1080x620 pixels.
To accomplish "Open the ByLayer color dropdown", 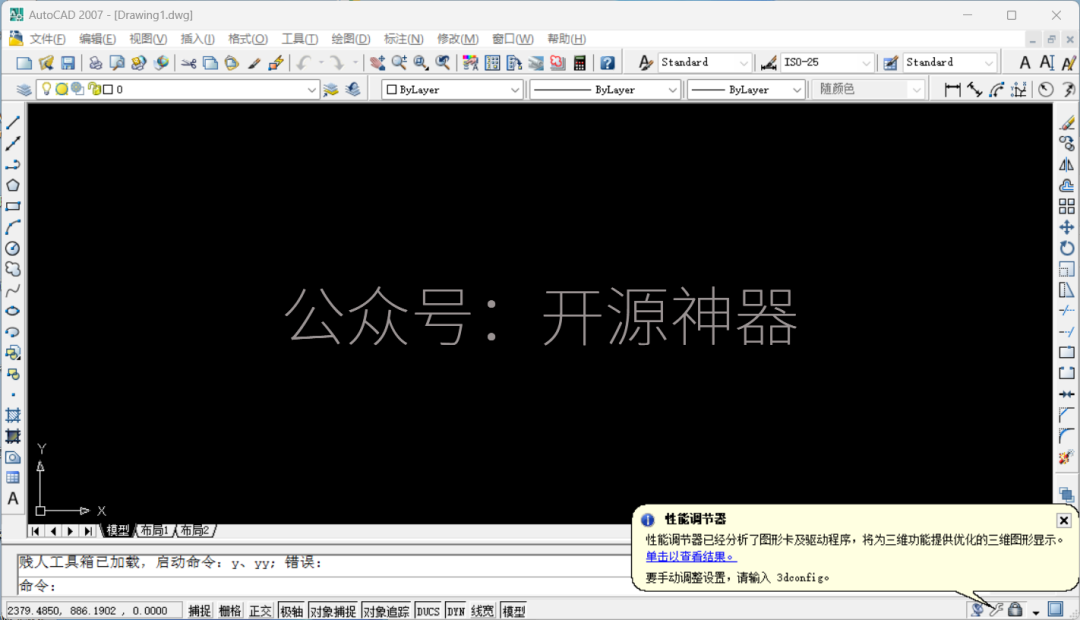I will click(515, 90).
